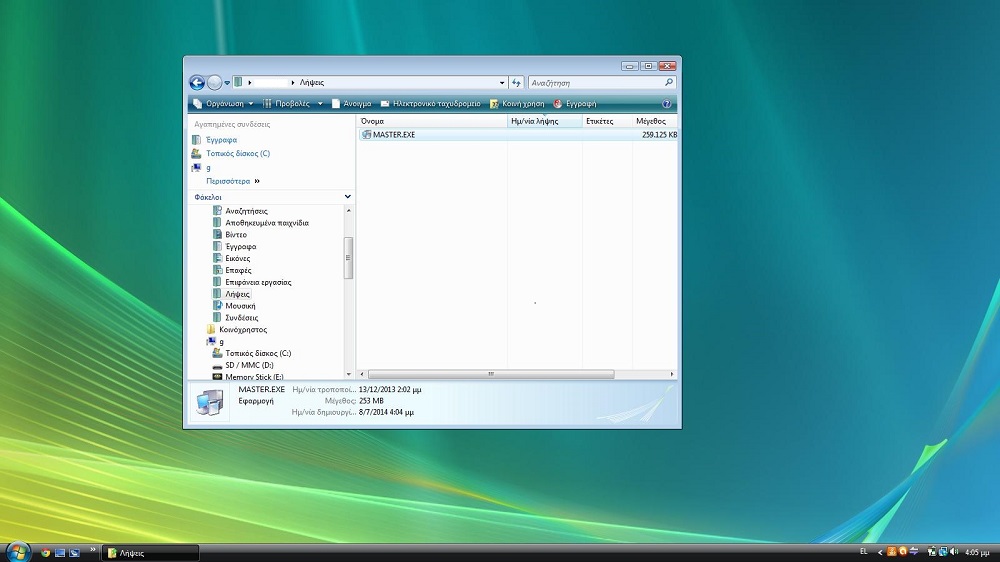
Task: Click the EL language indicator
Action: [864, 552]
